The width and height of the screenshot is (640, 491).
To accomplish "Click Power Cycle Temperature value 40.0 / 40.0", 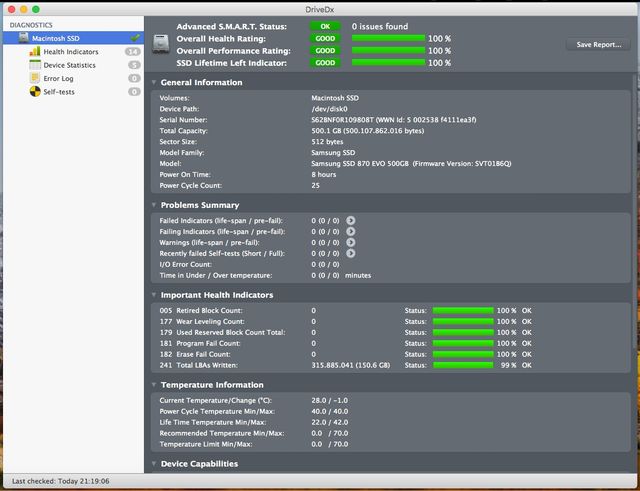I will coord(329,411).
